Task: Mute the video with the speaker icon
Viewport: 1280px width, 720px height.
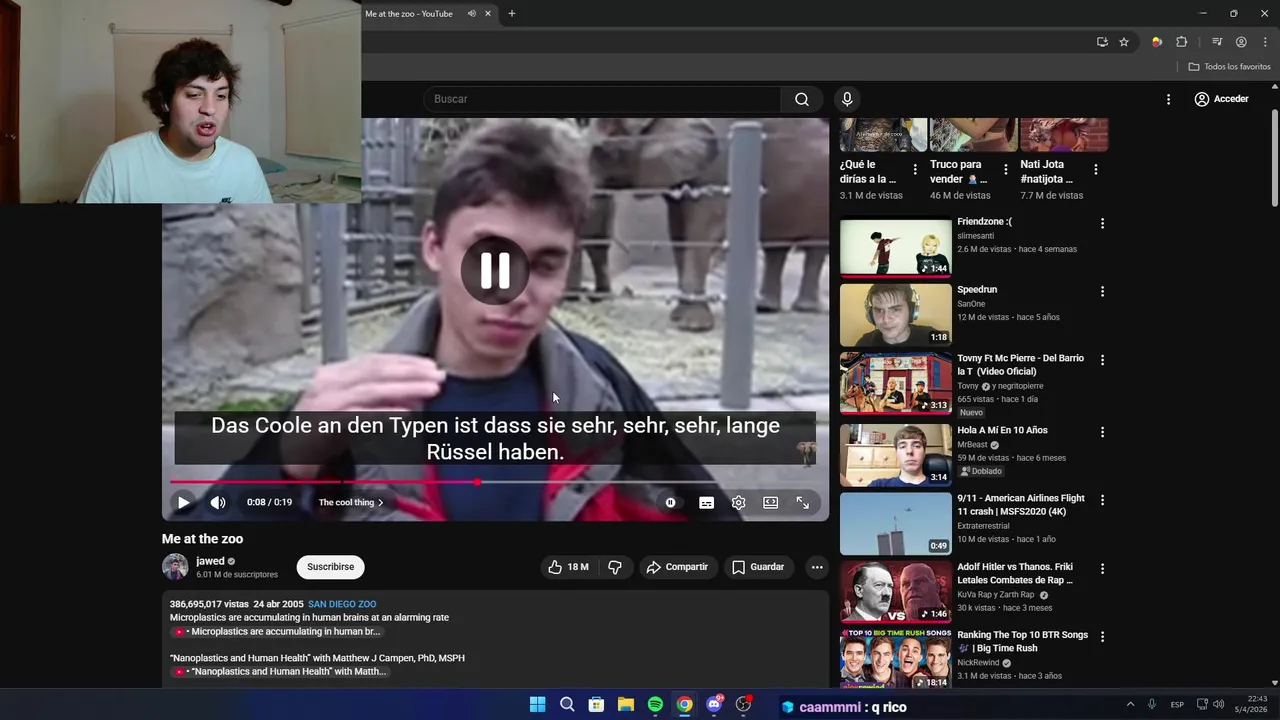Action: 218,503
